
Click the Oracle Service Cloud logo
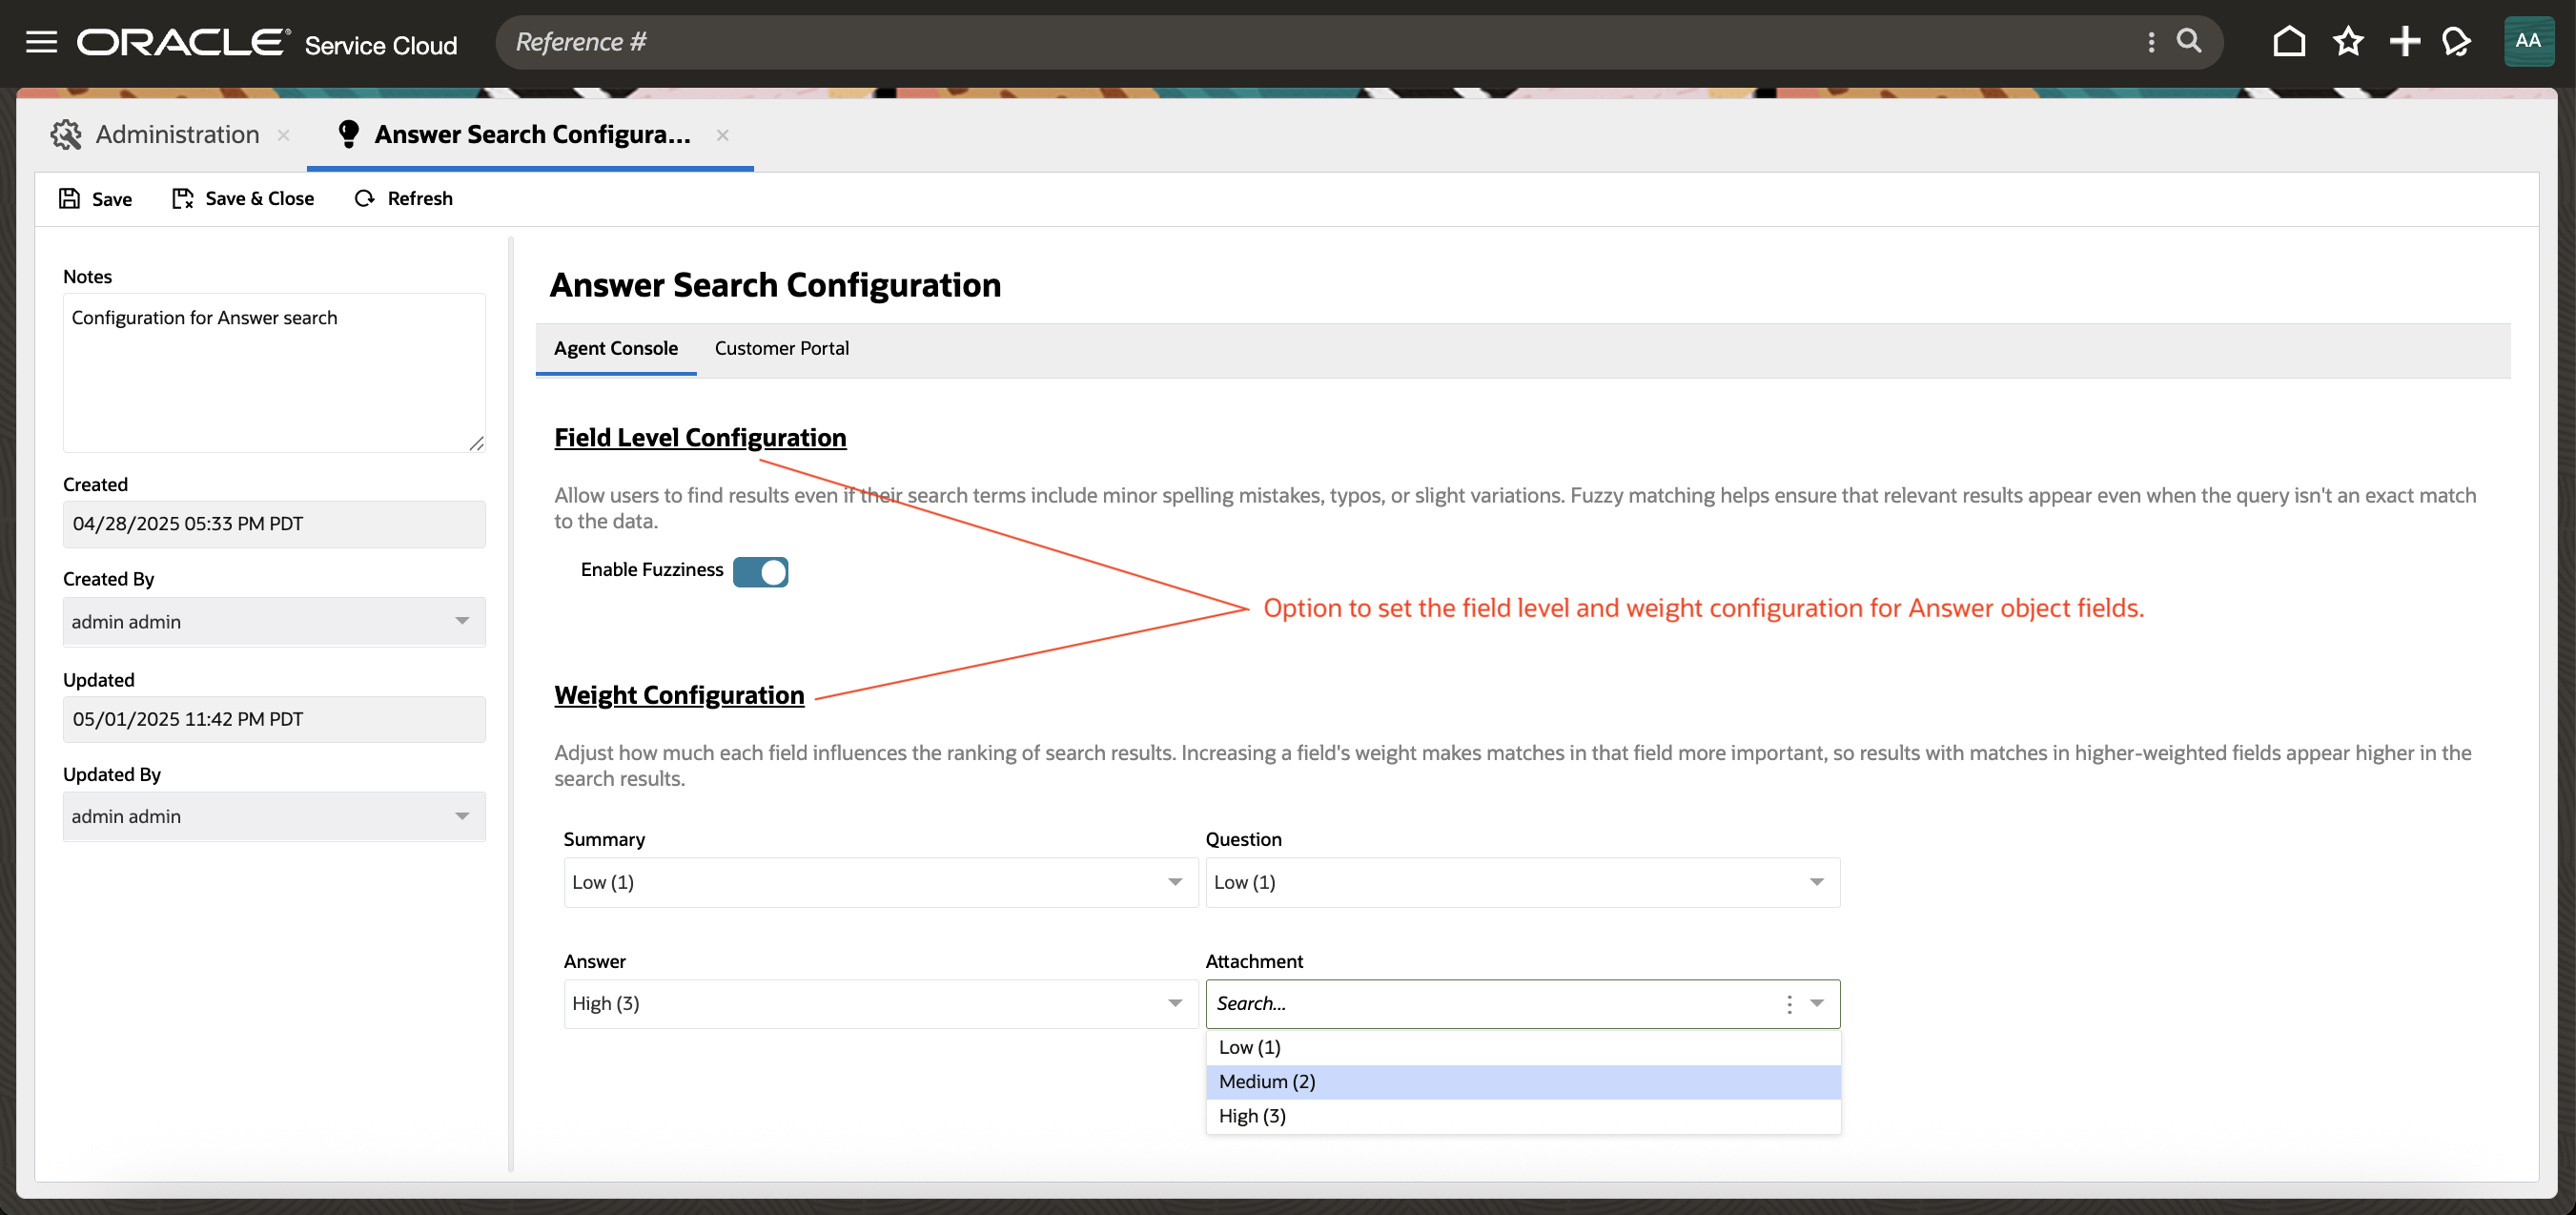point(267,43)
